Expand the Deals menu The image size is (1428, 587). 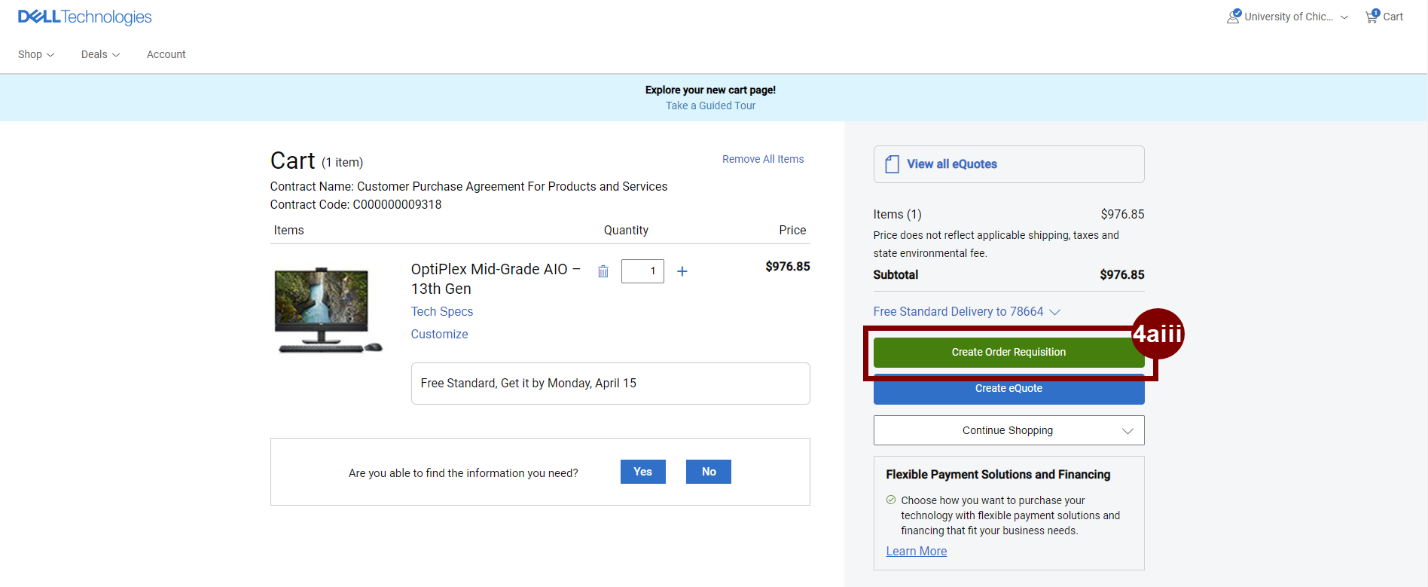click(x=100, y=54)
